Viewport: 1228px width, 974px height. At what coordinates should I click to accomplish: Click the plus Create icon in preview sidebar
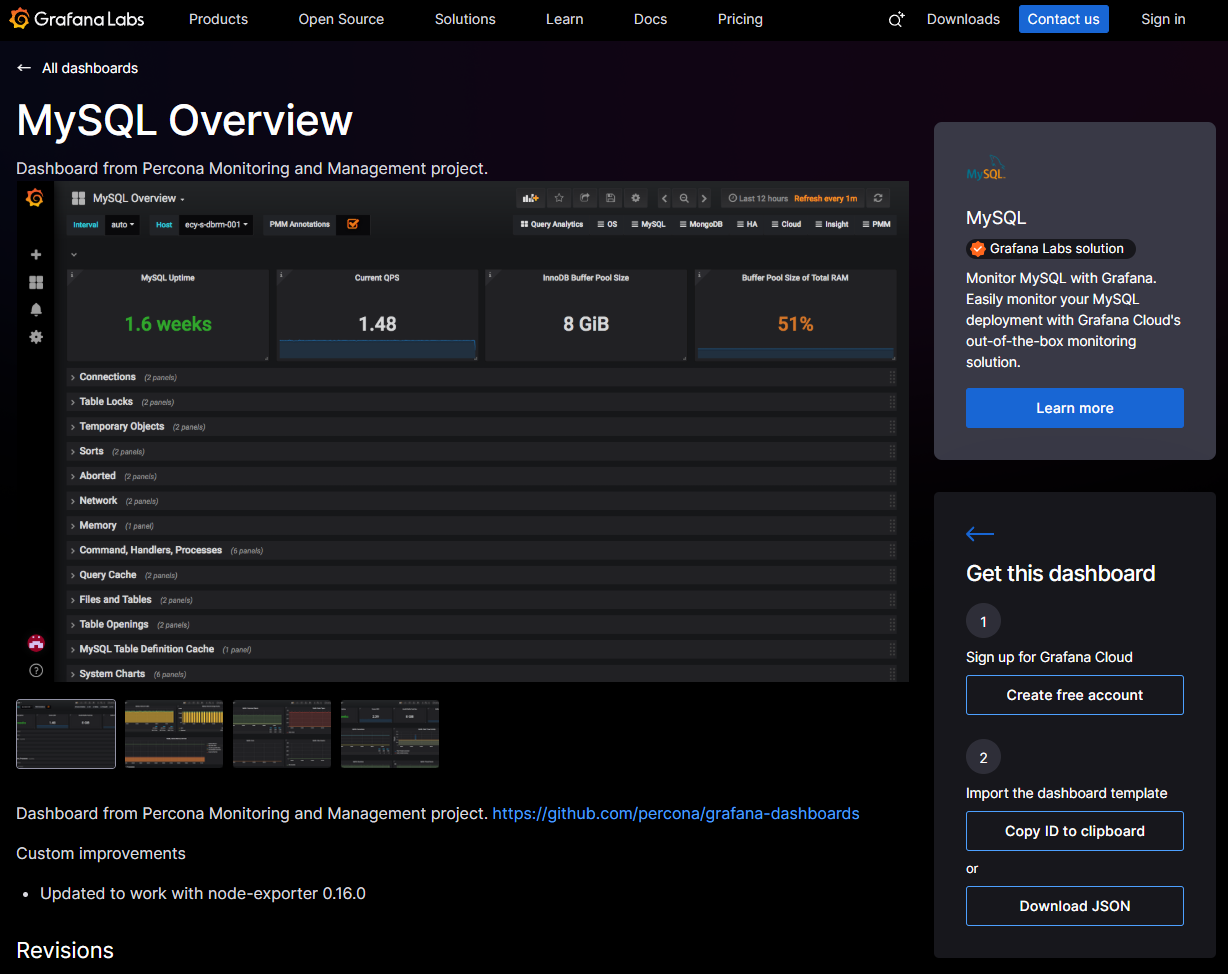[x=36, y=255]
